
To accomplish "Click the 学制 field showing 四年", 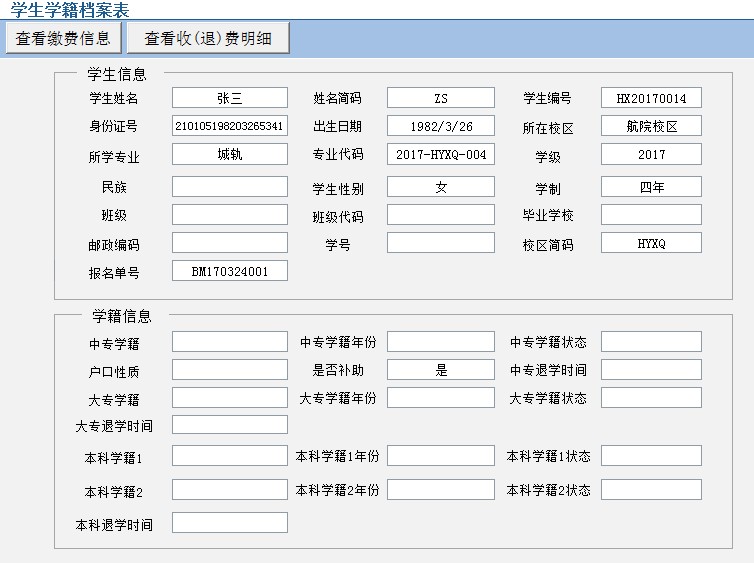I will [651, 187].
